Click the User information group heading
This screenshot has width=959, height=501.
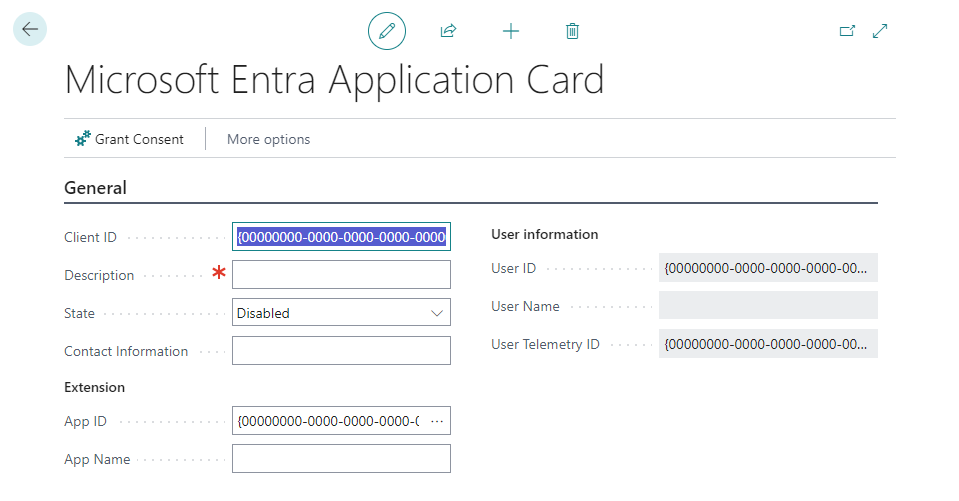tap(544, 234)
